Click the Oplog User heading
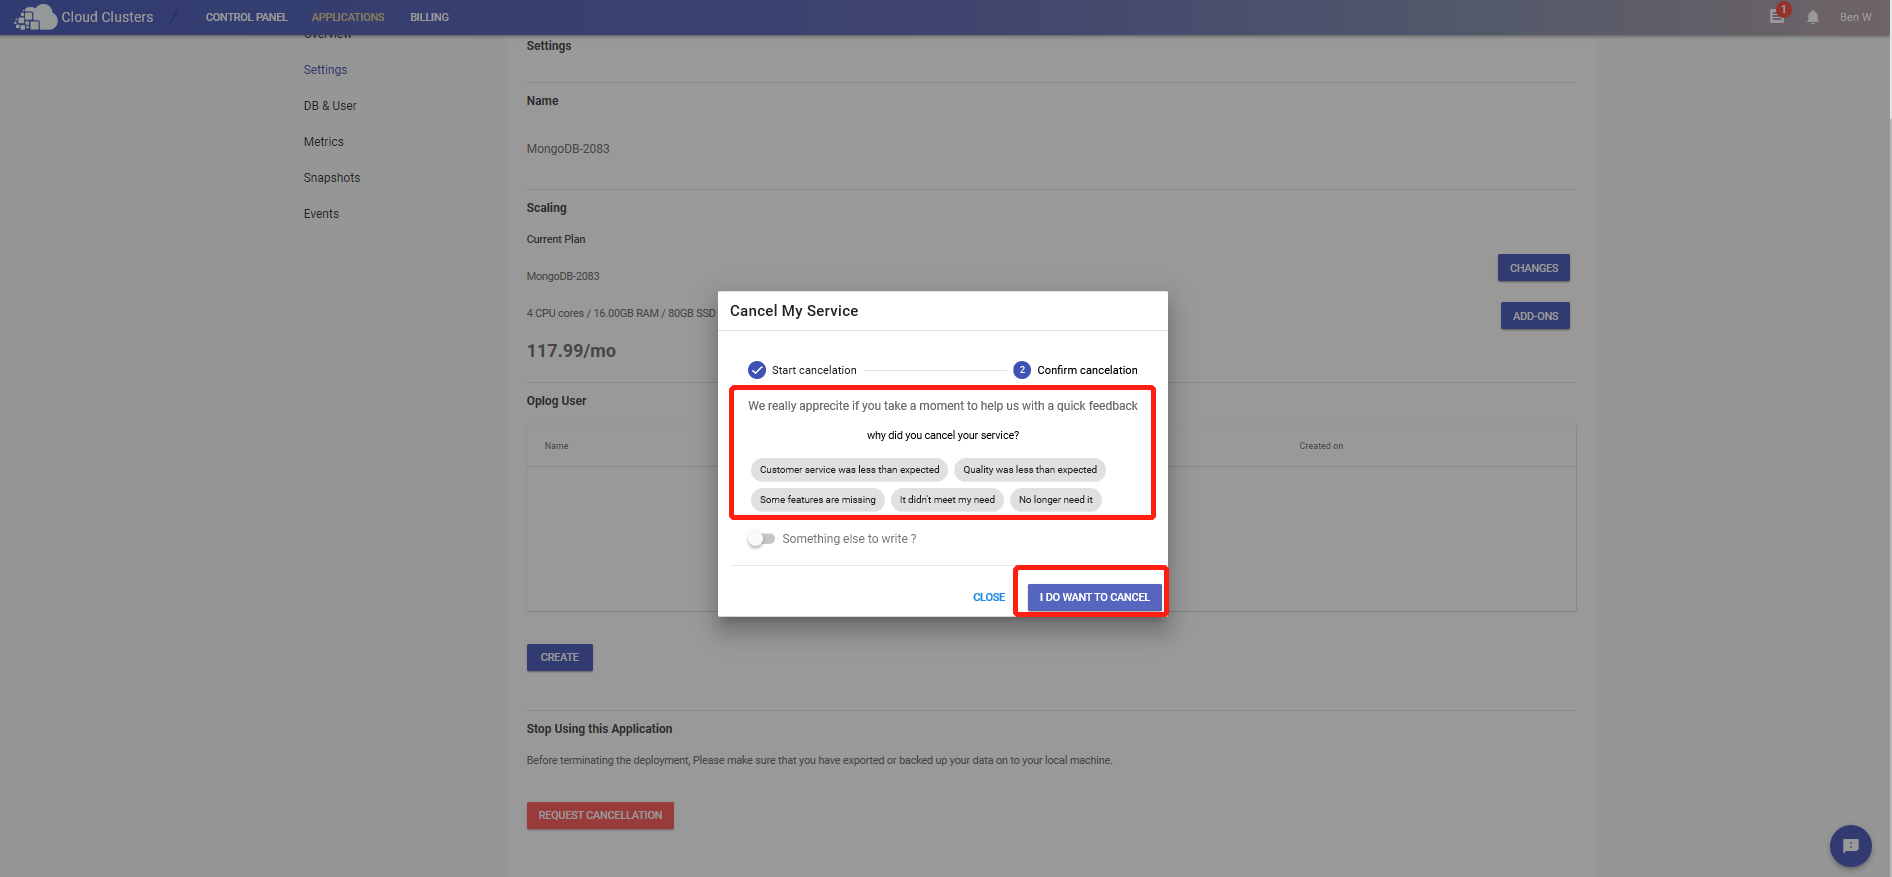Screen dimensions: 1892x877 pyautogui.click(x=556, y=401)
